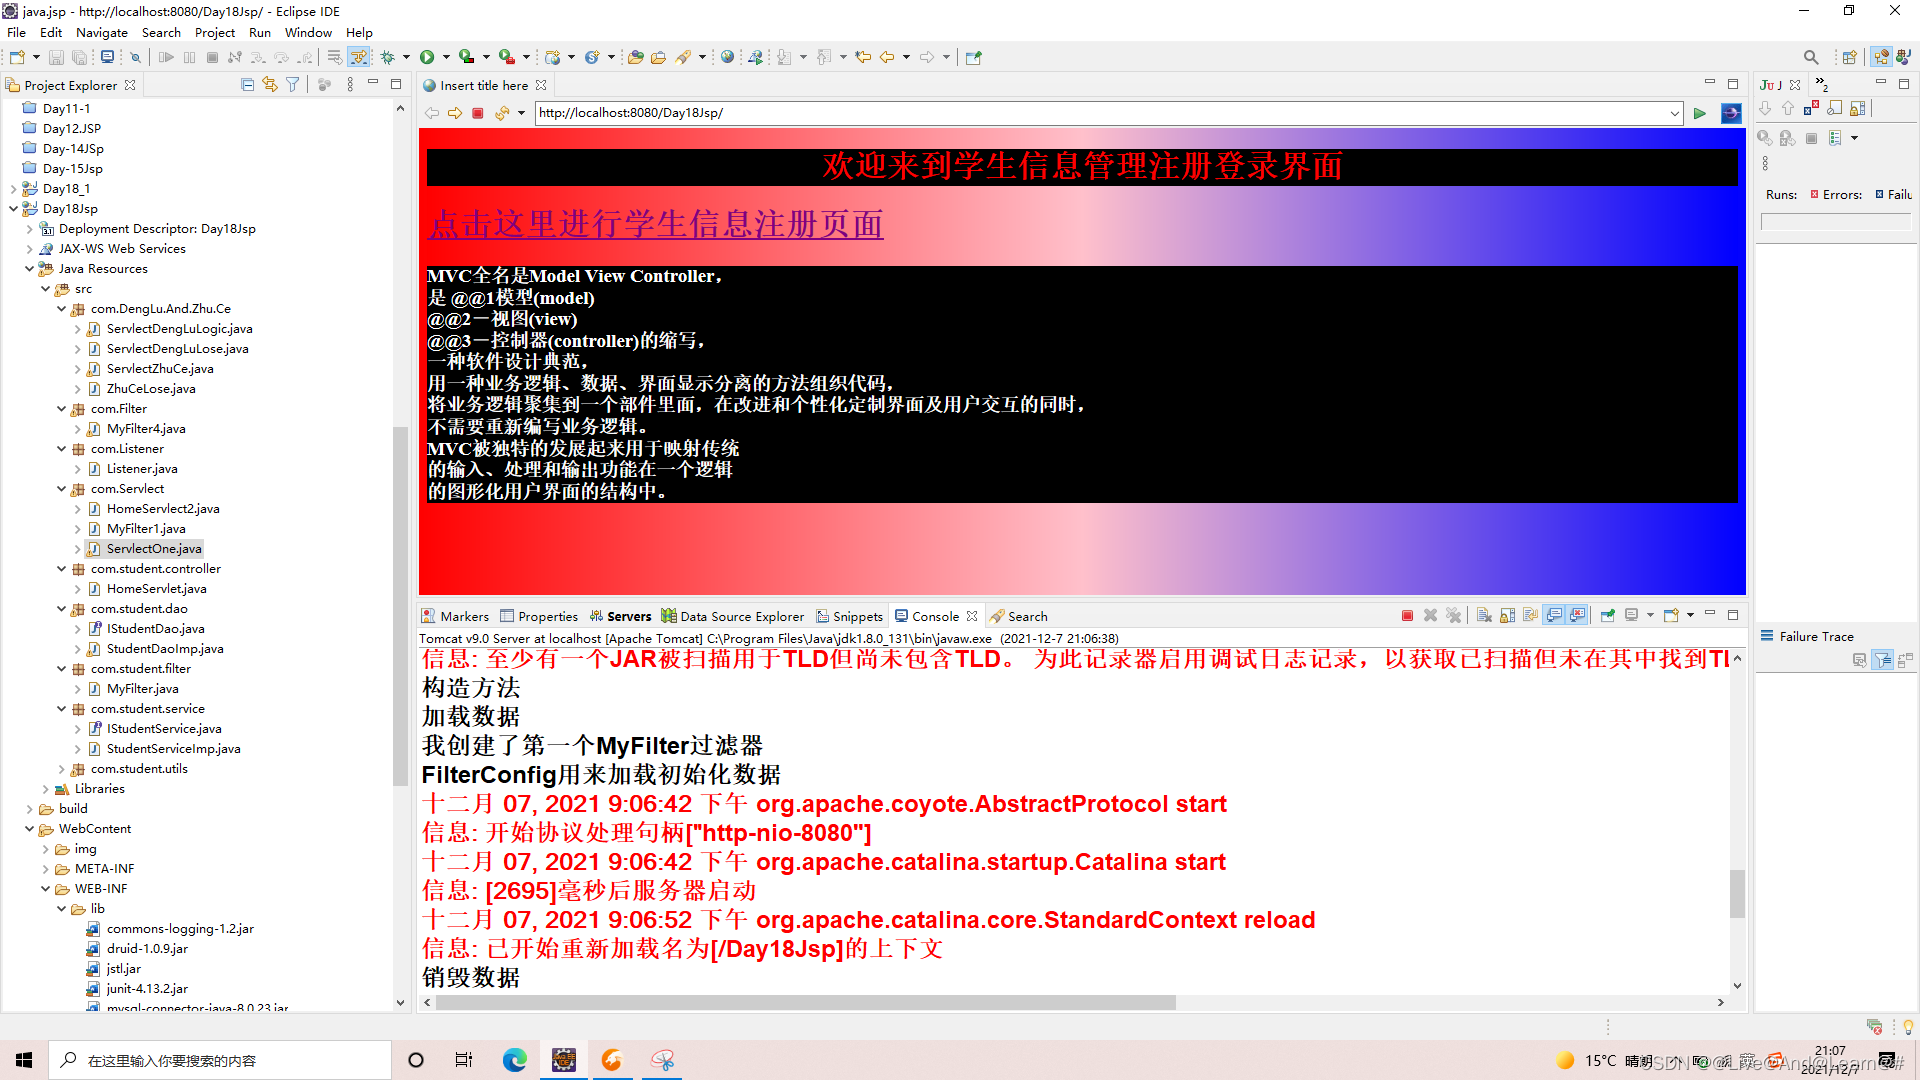Open the Navigate menu
The height and width of the screenshot is (1080, 1920).
pos(101,32)
